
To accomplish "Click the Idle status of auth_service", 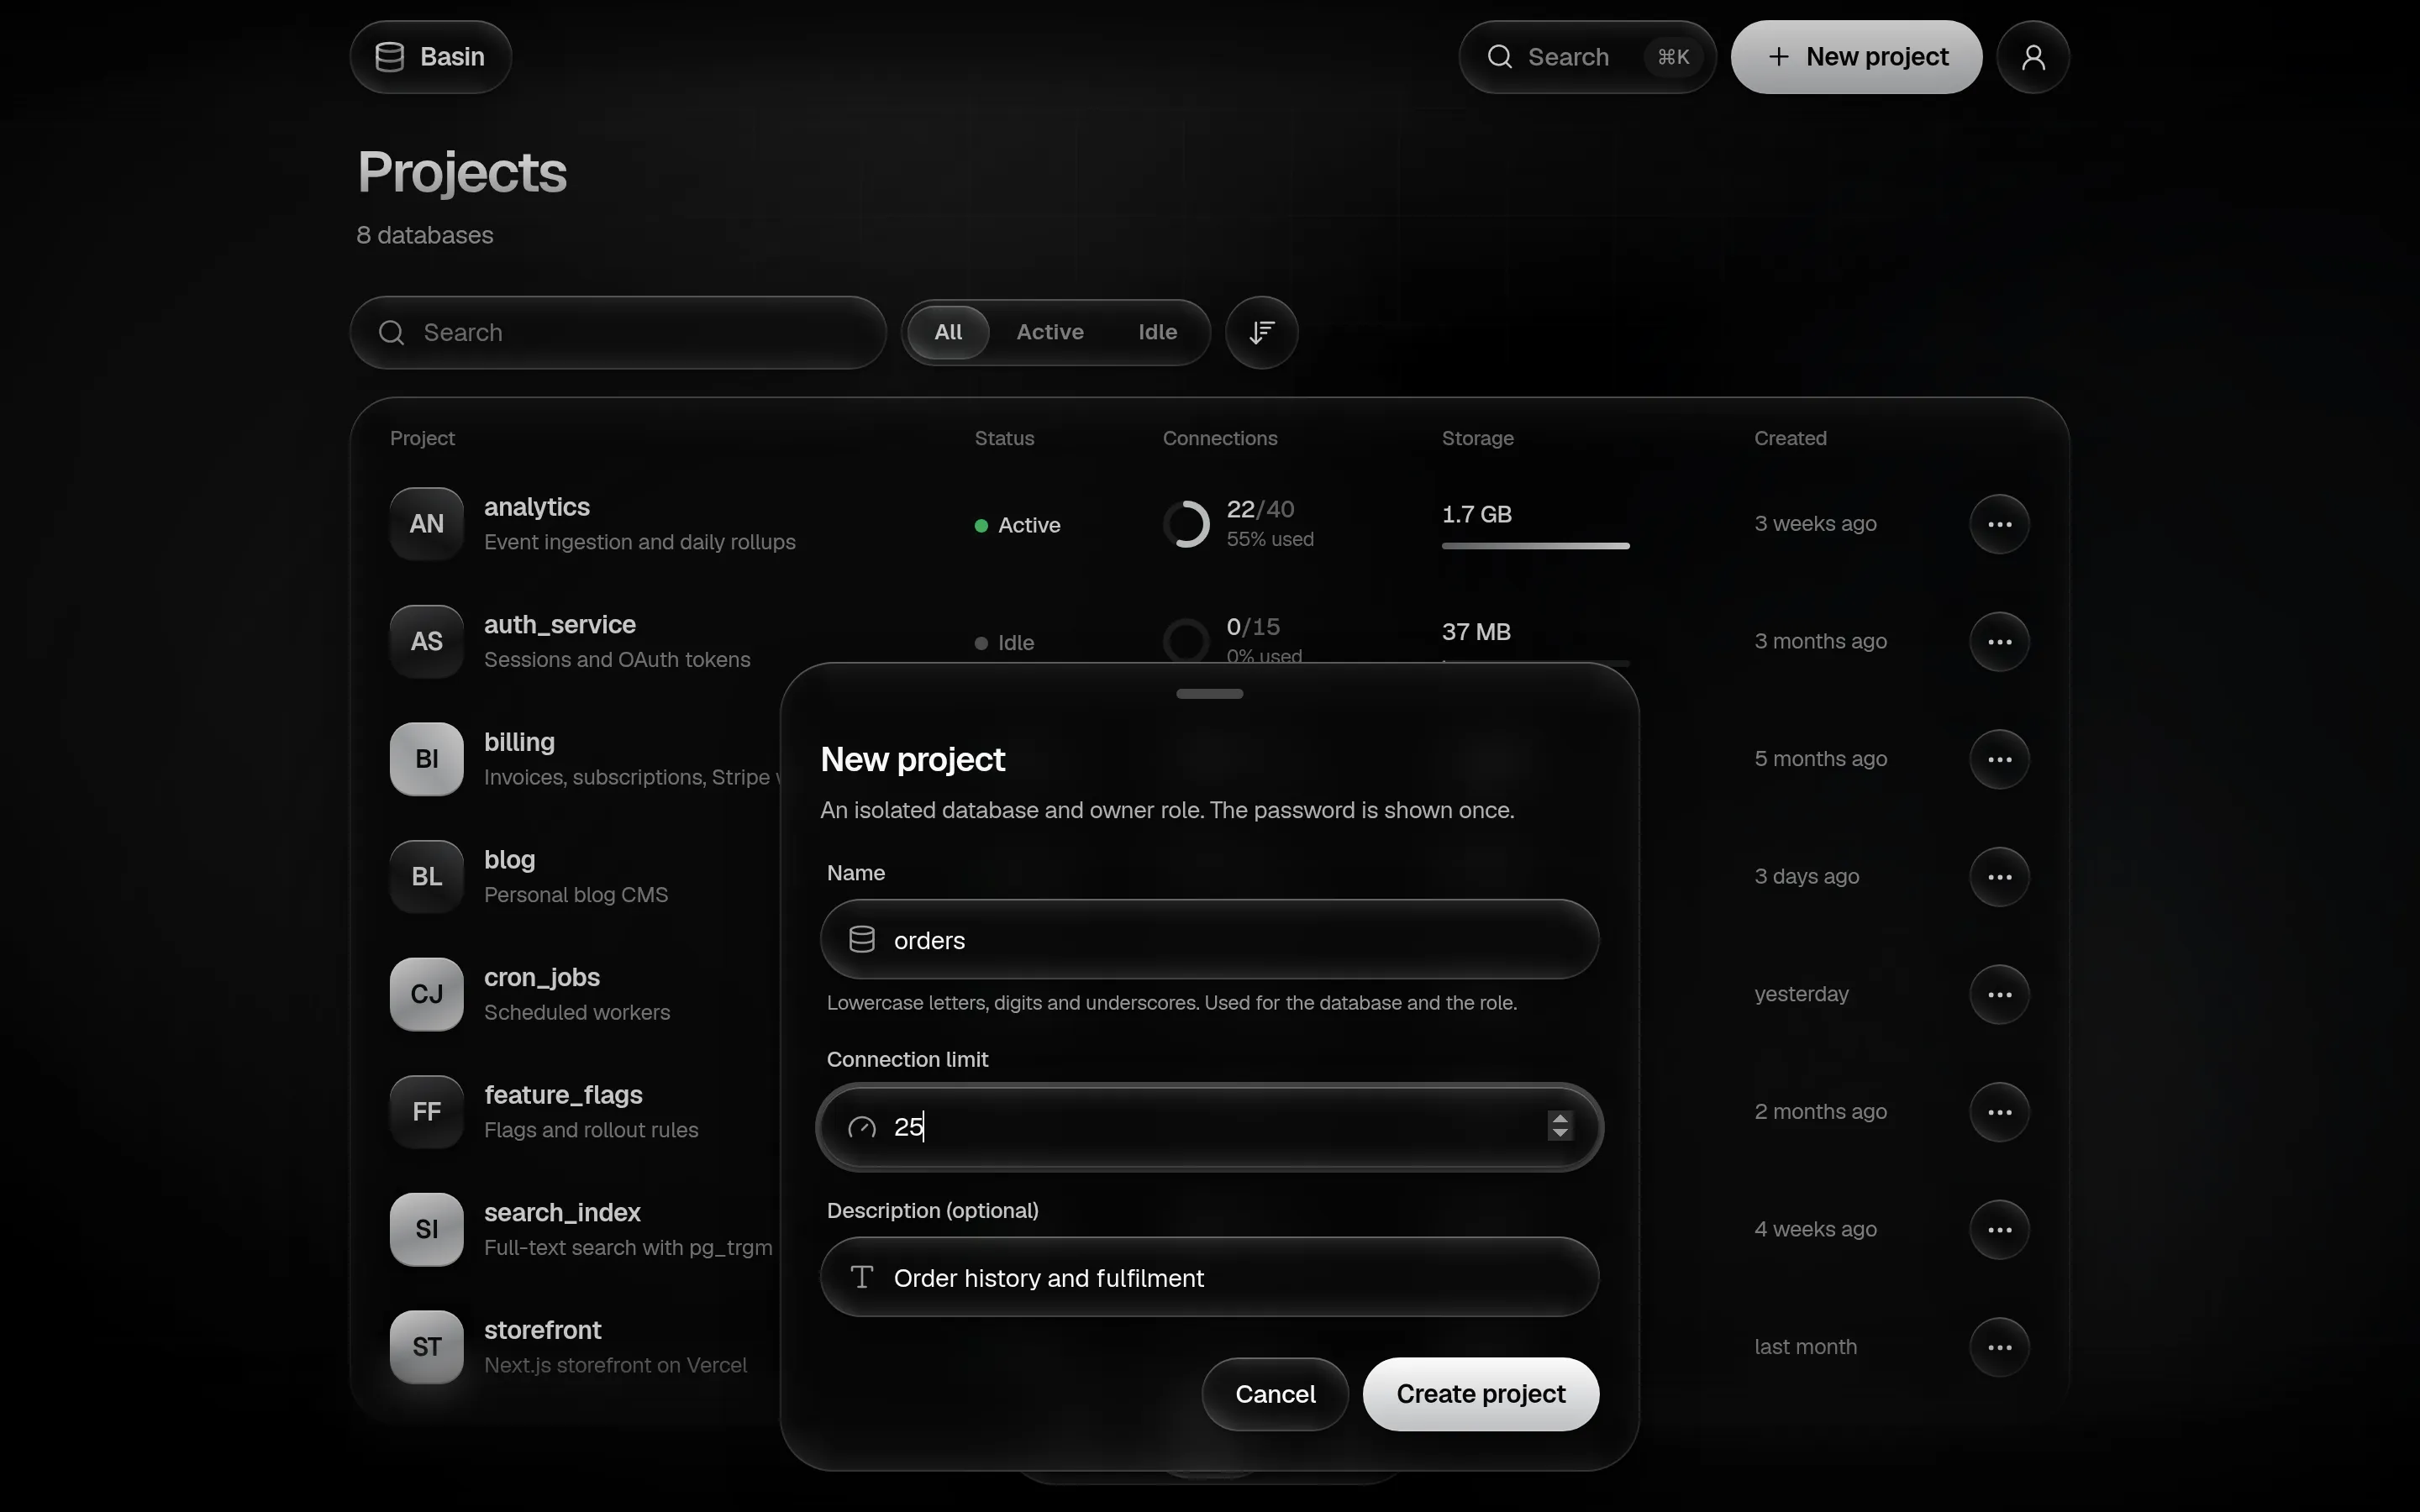I will click(1004, 643).
